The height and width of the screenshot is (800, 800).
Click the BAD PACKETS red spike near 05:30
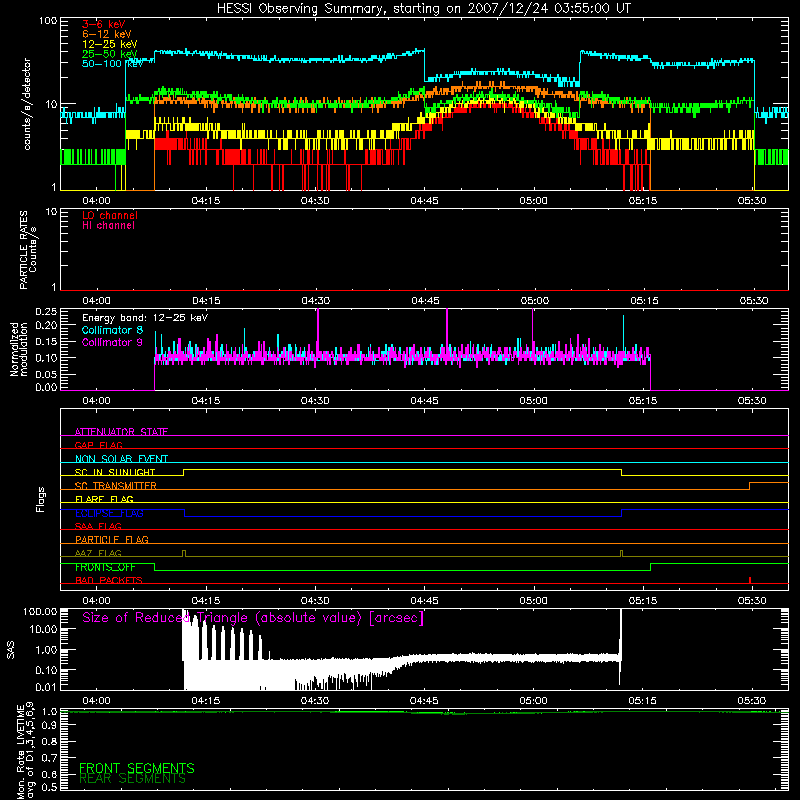(749, 580)
